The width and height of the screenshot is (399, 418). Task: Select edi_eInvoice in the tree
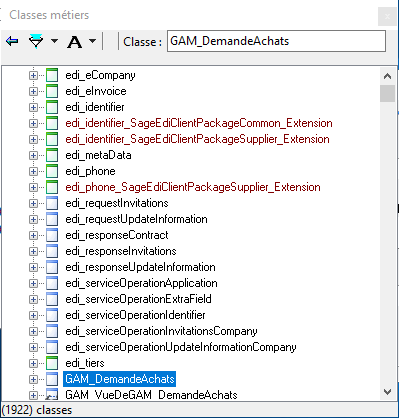tap(96, 91)
